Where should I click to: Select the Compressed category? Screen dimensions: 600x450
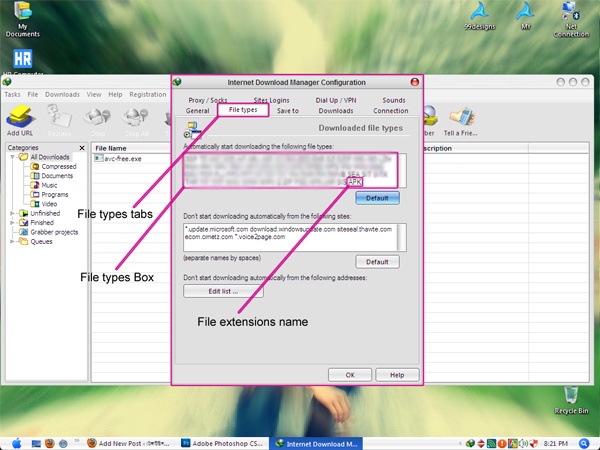(54, 166)
